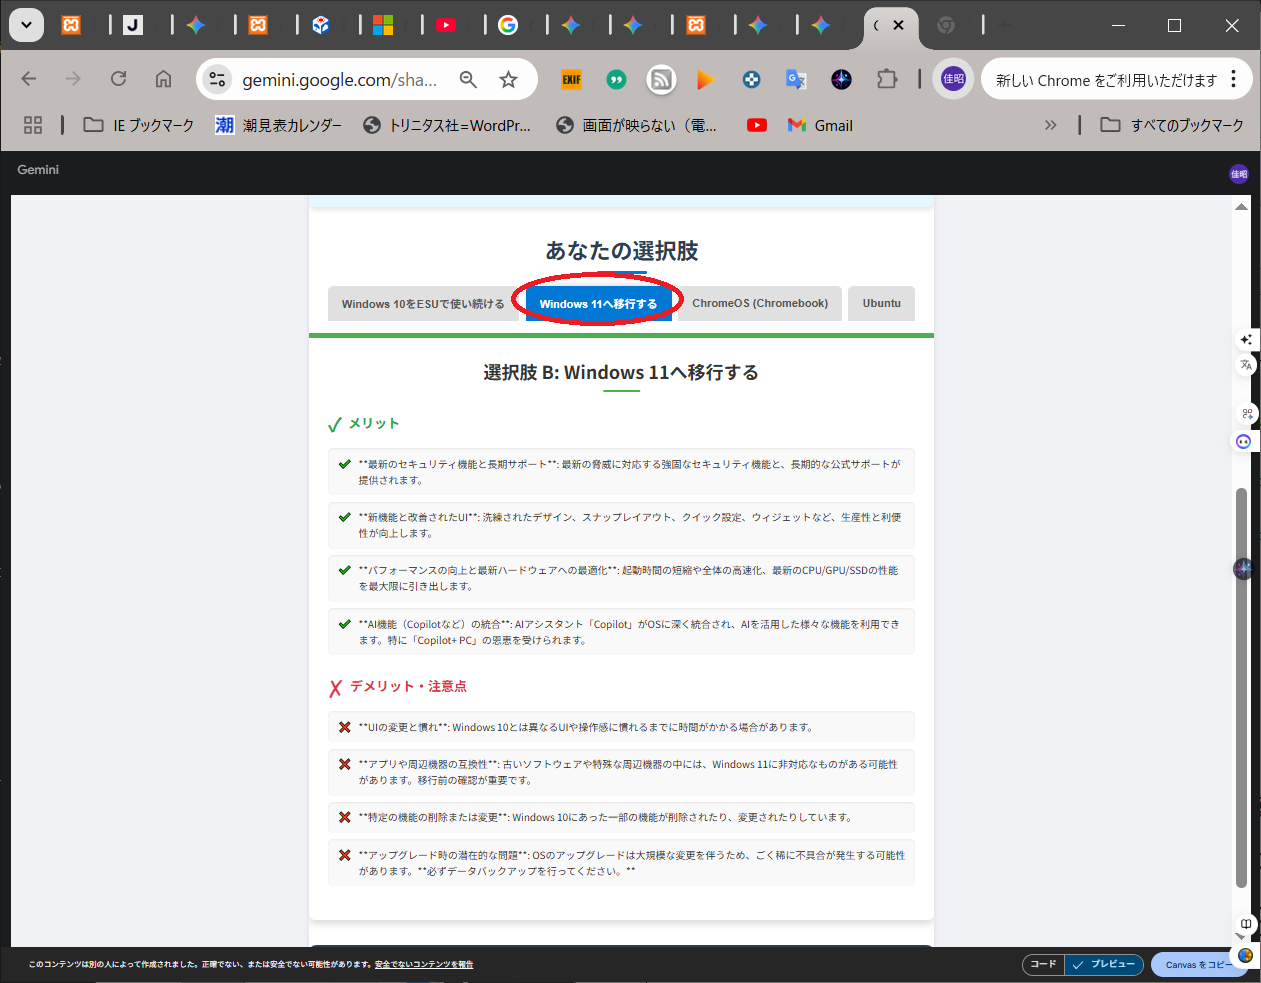Open the page zoom magnifier icon
This screenshot has height=983, width=1261.
click(x=468, y=79)
